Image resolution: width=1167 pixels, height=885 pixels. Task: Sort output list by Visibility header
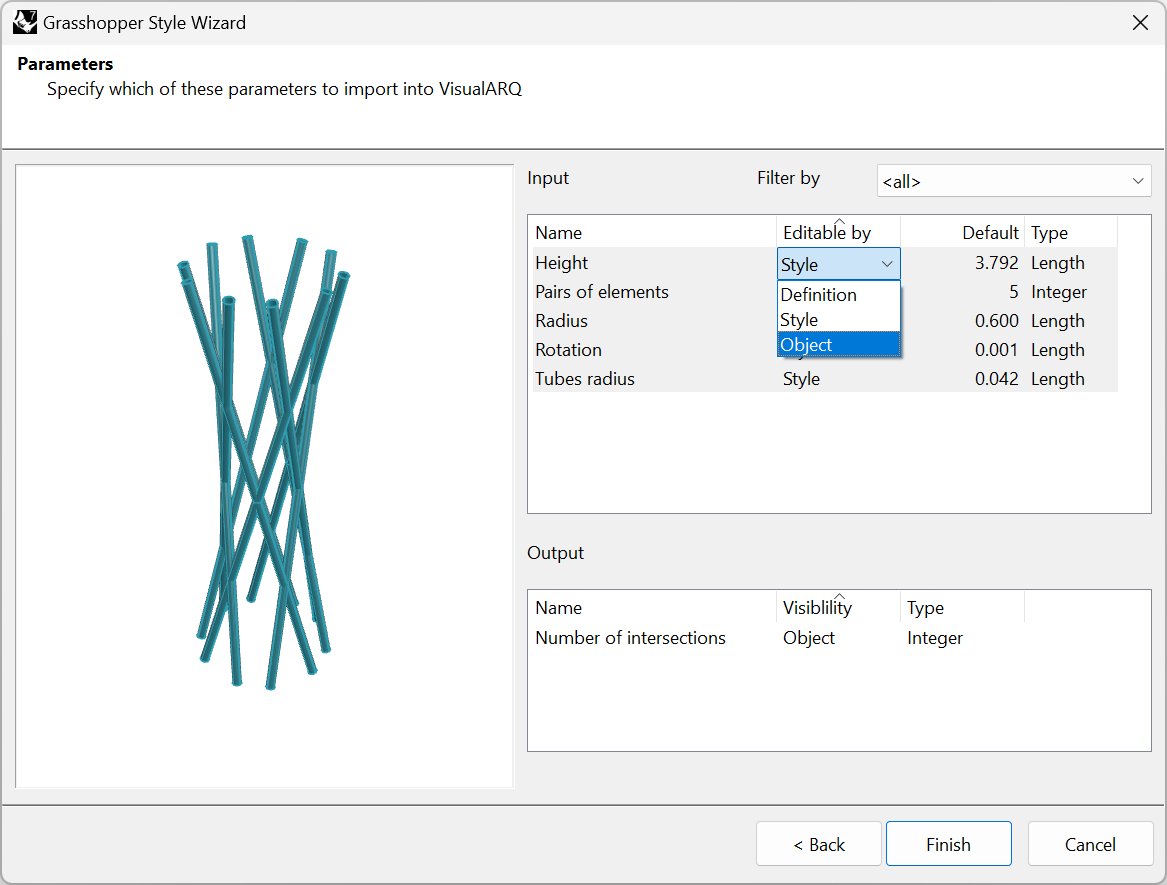[839, 608]
